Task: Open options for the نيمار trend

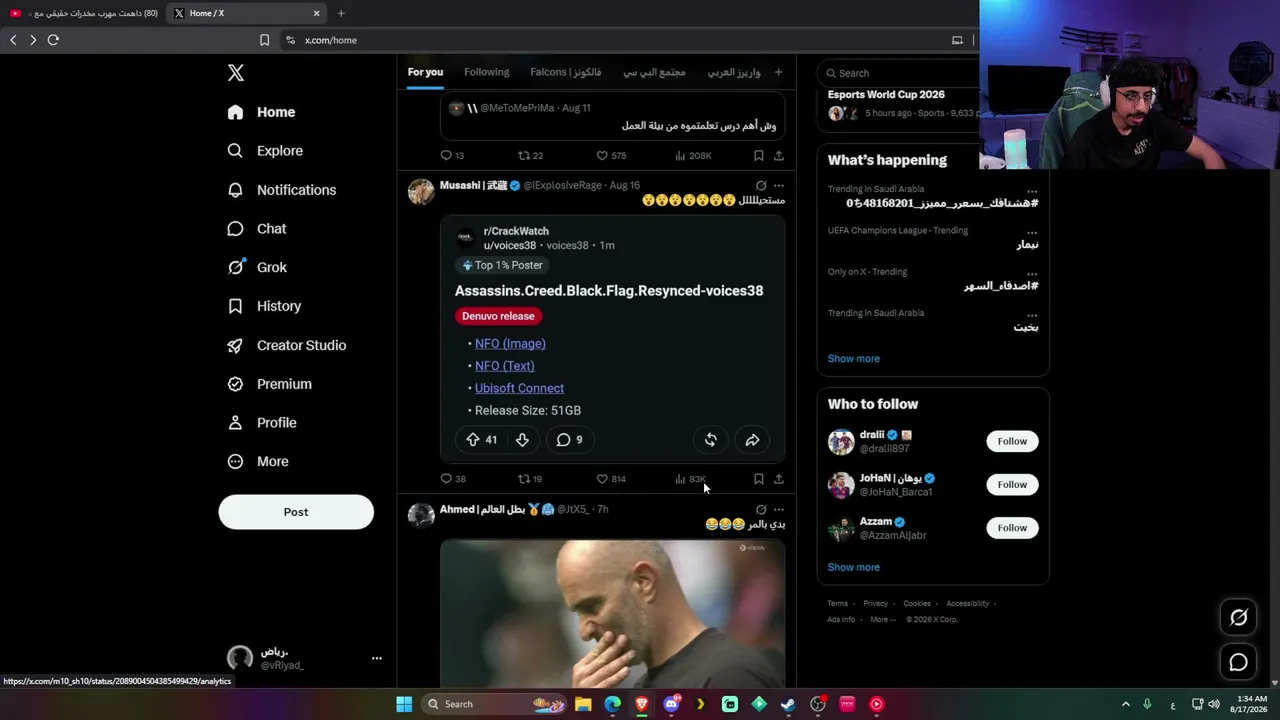Action: coord(1032,232)
